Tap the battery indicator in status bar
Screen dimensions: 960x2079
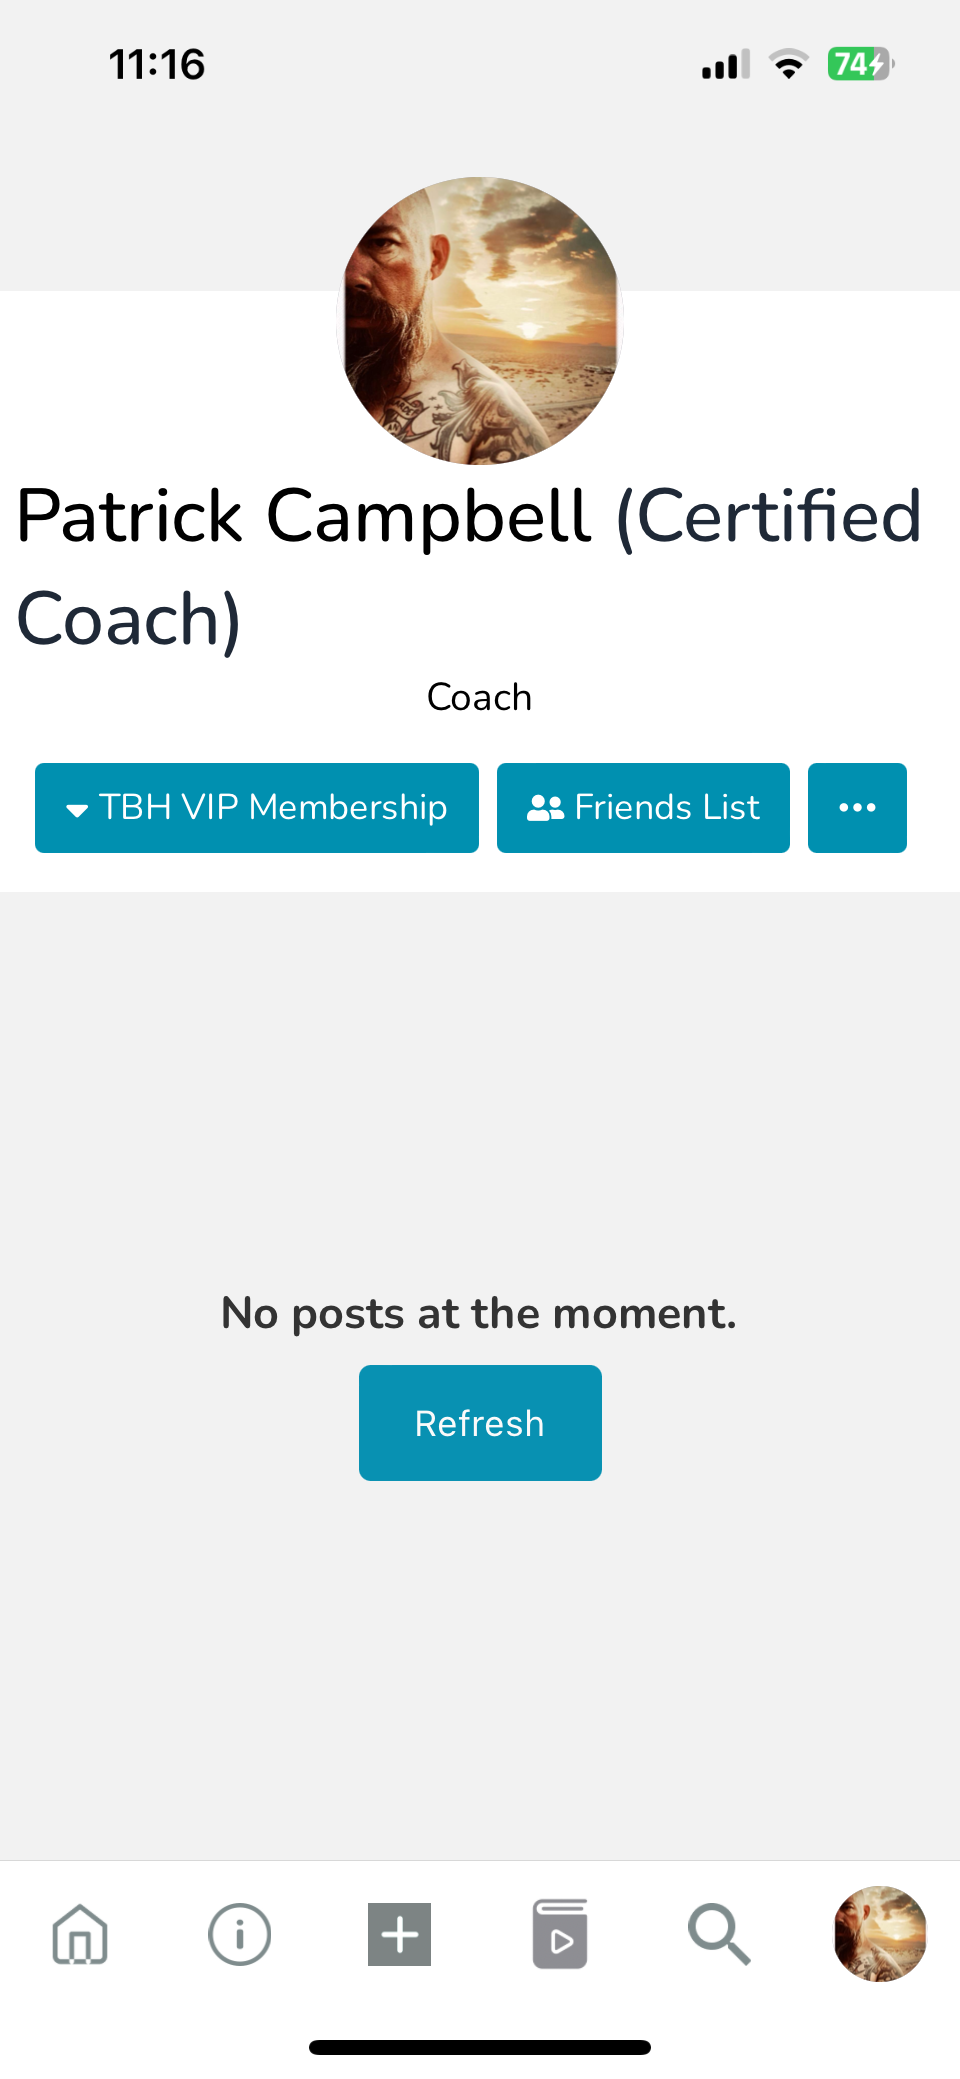tap(860, 65)
